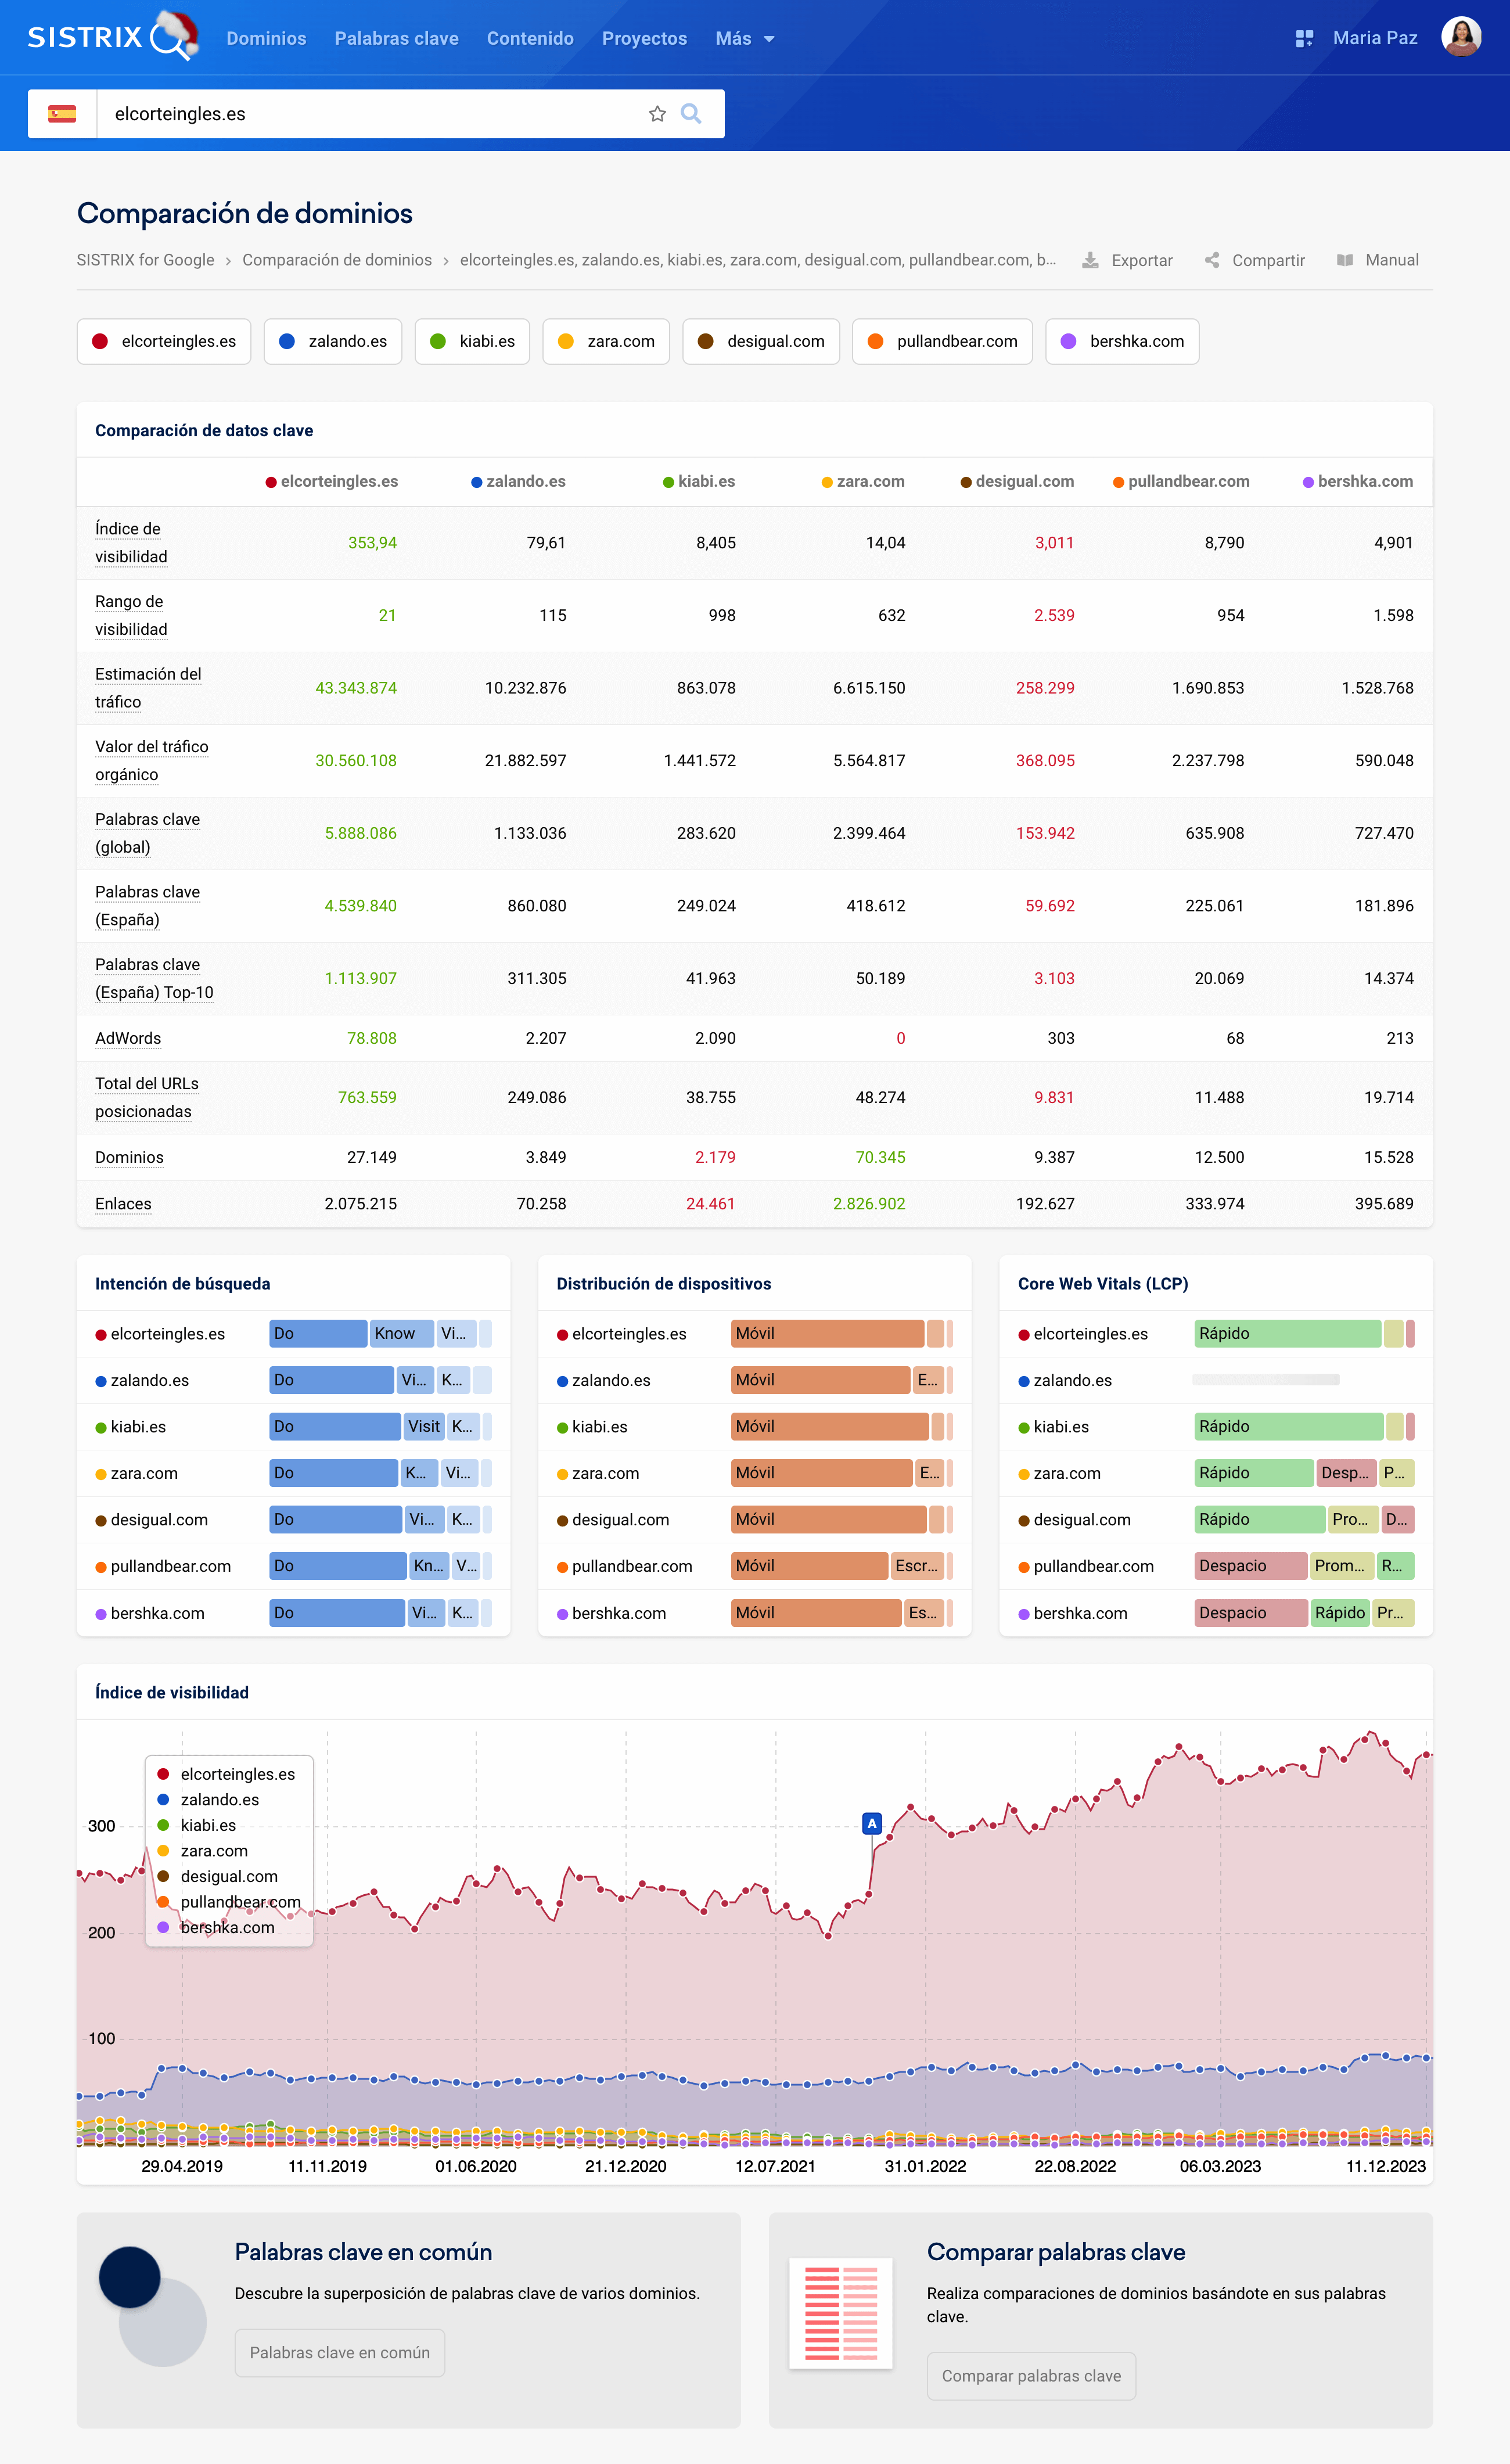Viewport: 1510px width, 2464px height.
Task: Open the Proyectos menu
Action: 644,39
